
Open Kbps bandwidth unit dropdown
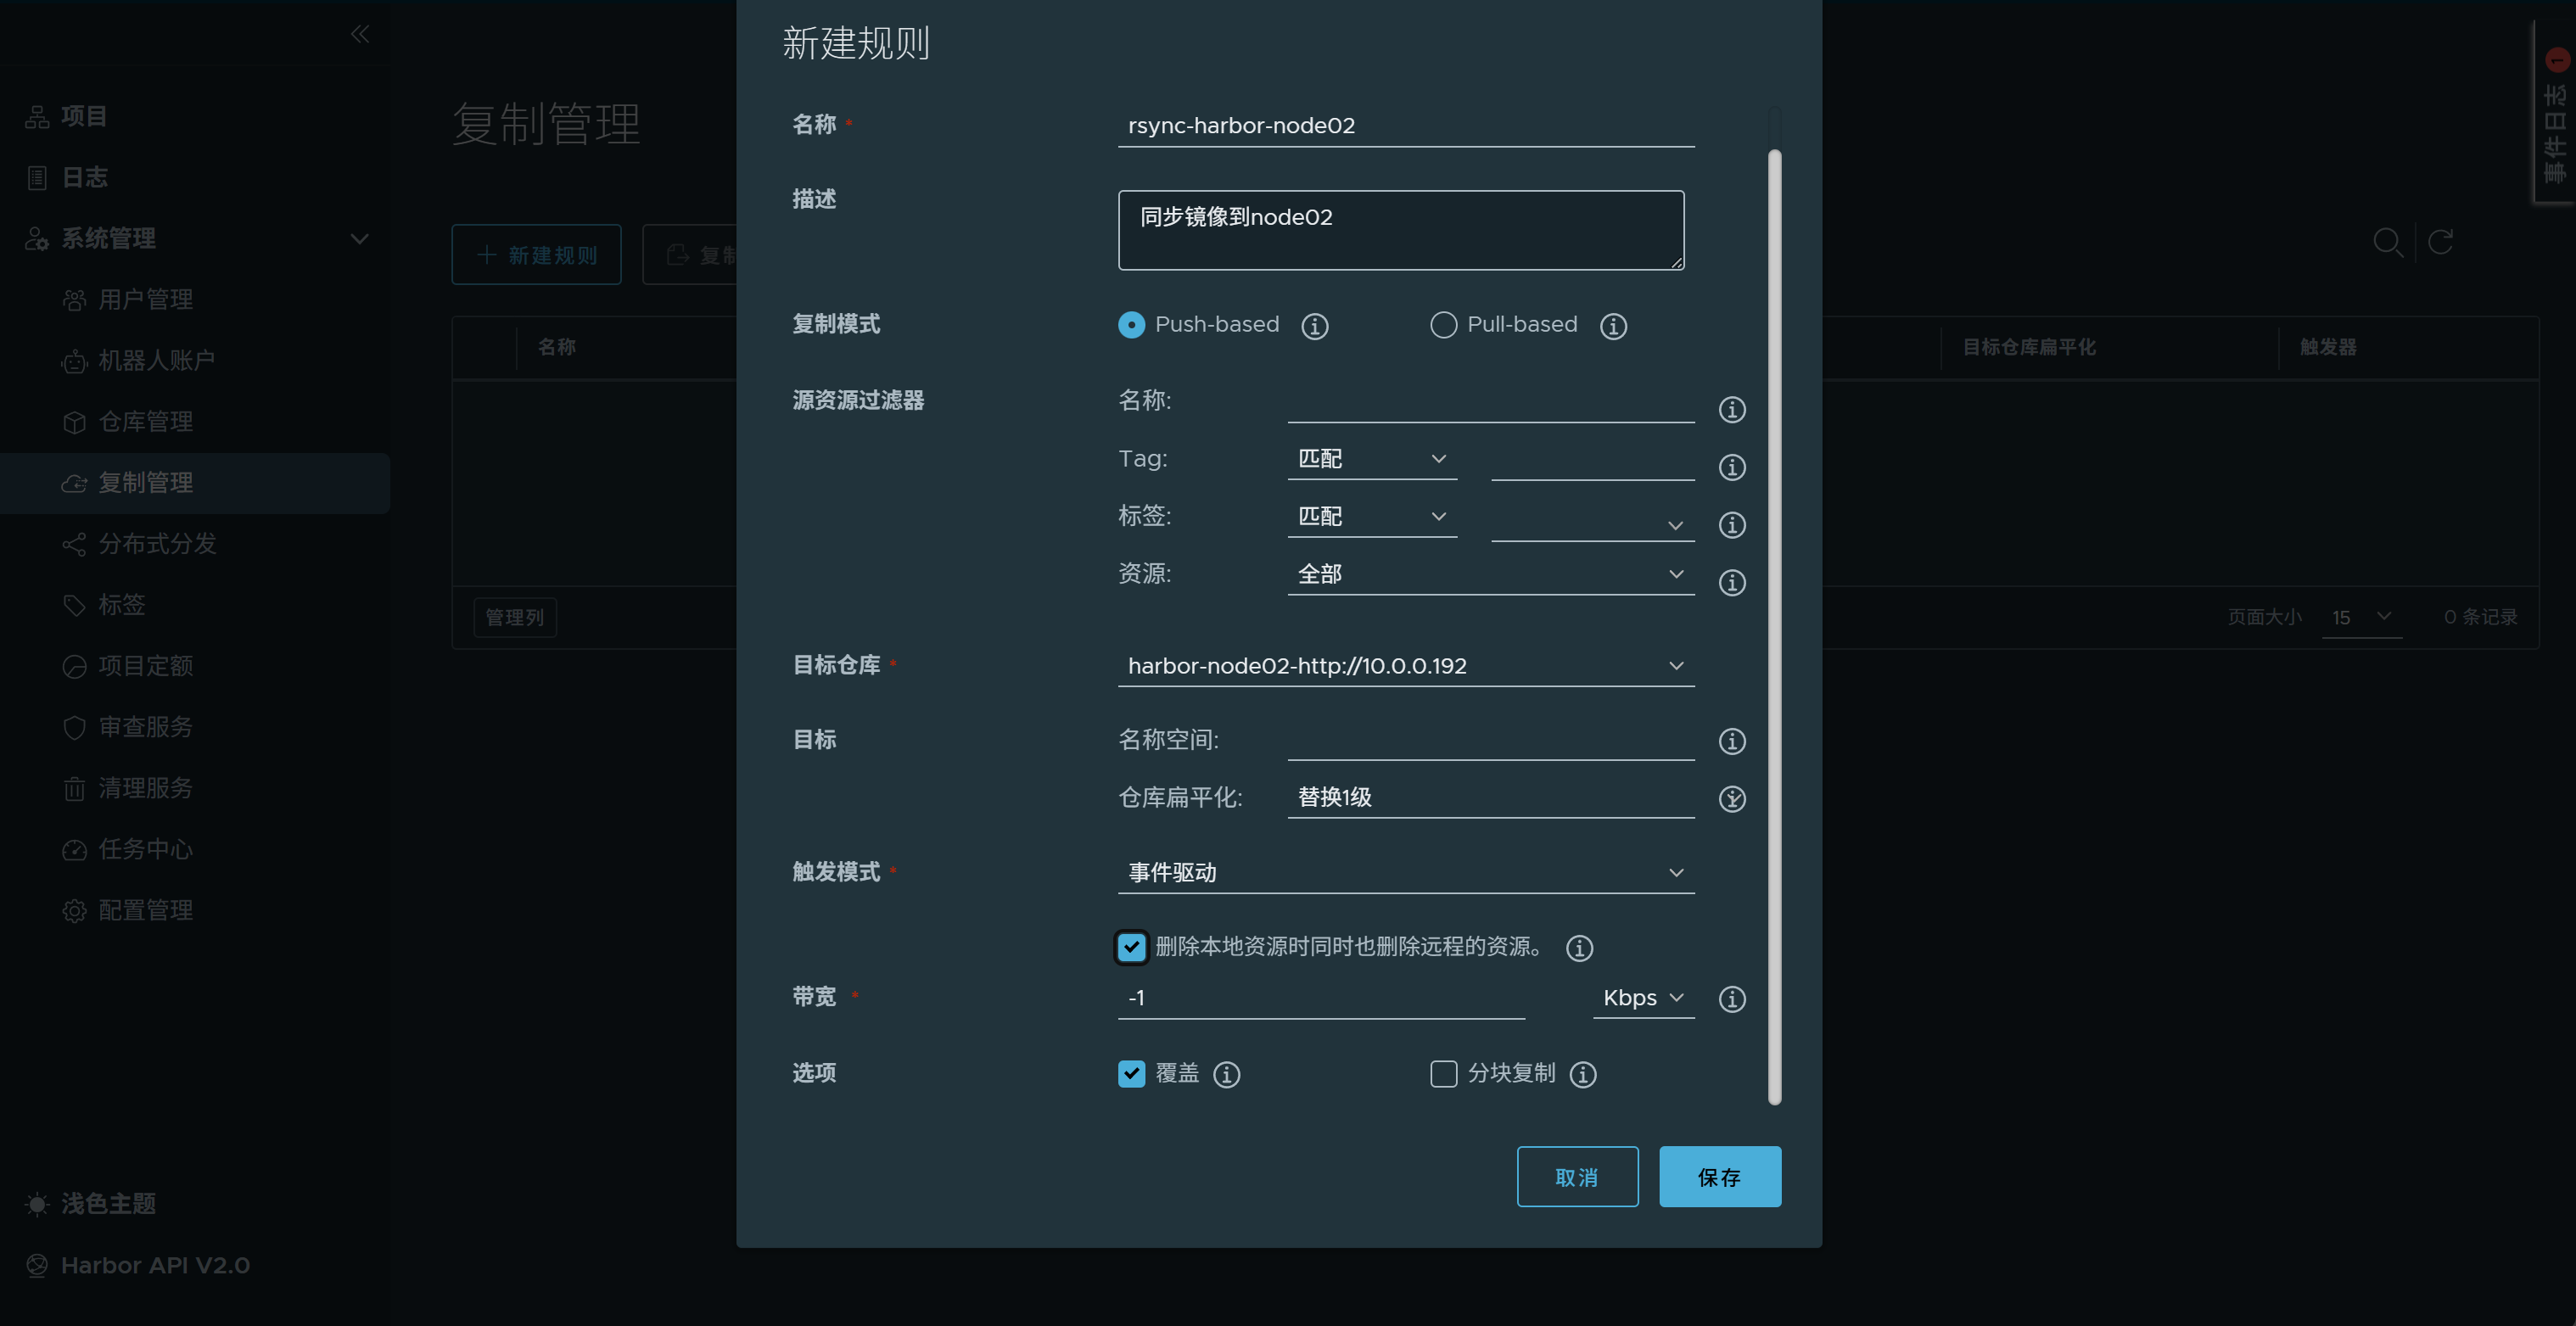[1642, 997]
